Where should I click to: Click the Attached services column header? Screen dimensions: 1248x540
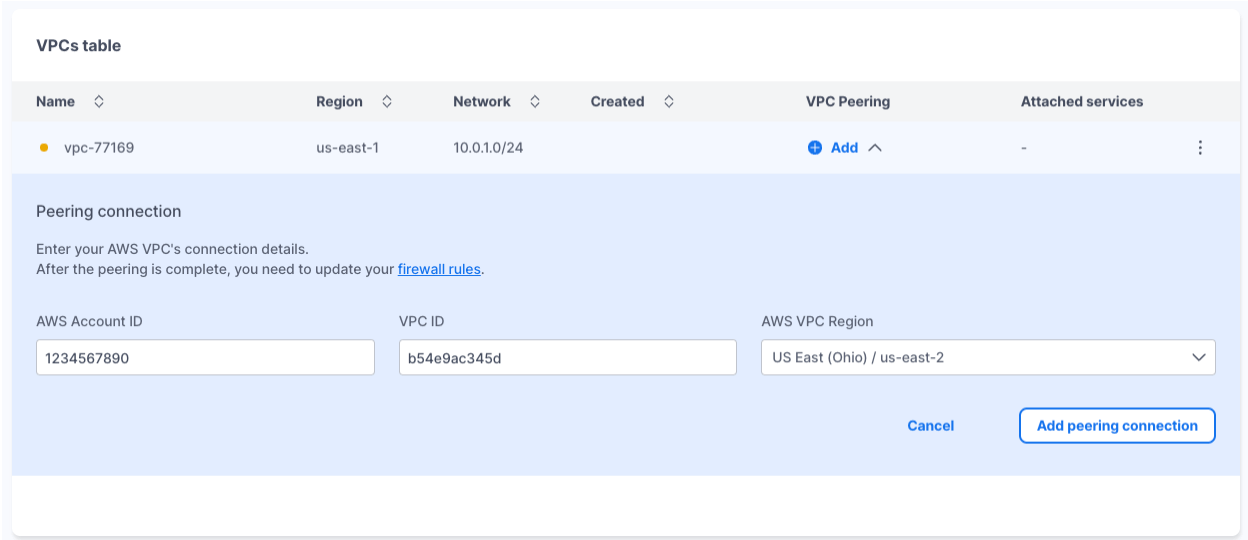1081,101
